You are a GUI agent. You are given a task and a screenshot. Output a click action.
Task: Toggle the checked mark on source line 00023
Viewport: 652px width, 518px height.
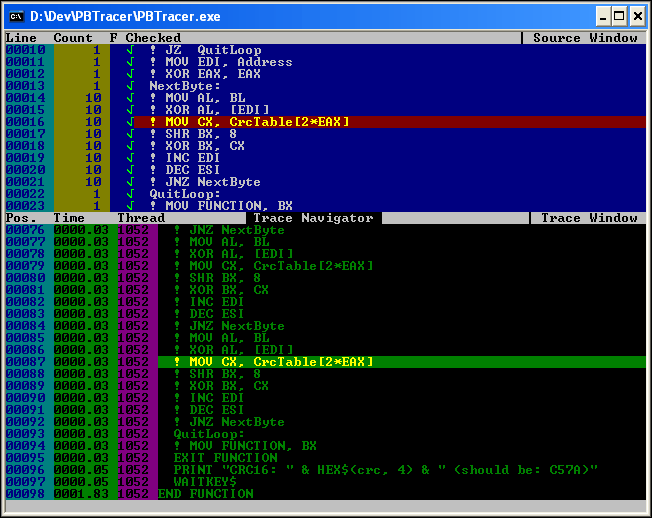coord(130,206)
